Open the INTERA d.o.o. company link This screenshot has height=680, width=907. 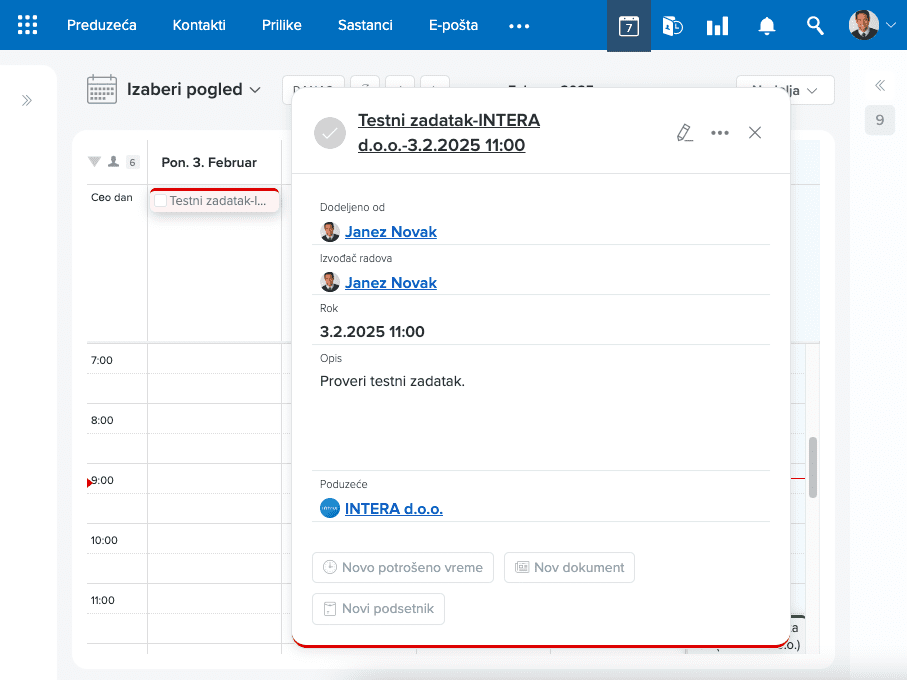pyautogui.click(x=394, y=509)
